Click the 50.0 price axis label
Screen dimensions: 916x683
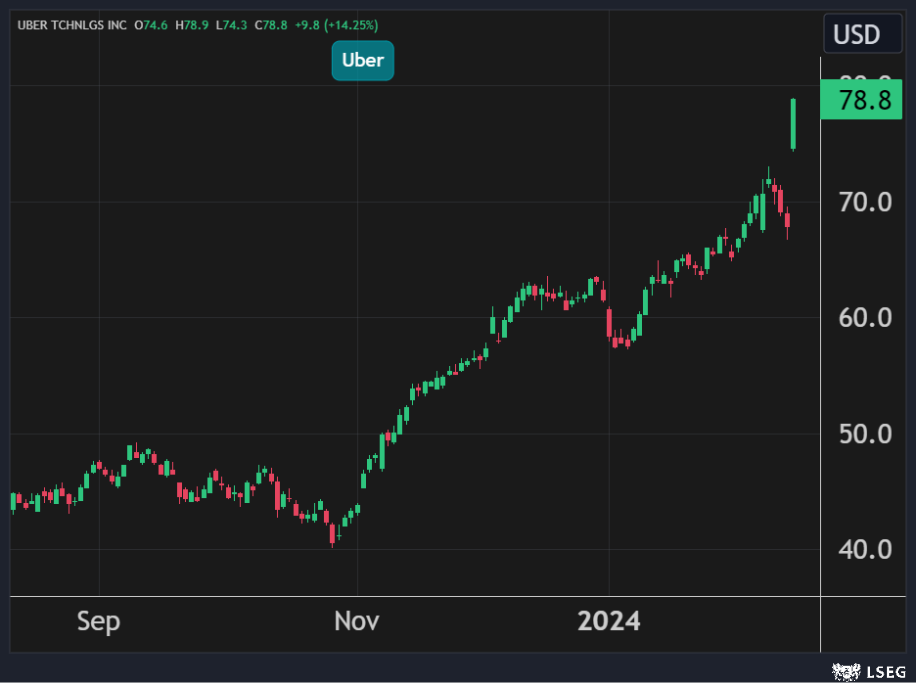point(865,434)
